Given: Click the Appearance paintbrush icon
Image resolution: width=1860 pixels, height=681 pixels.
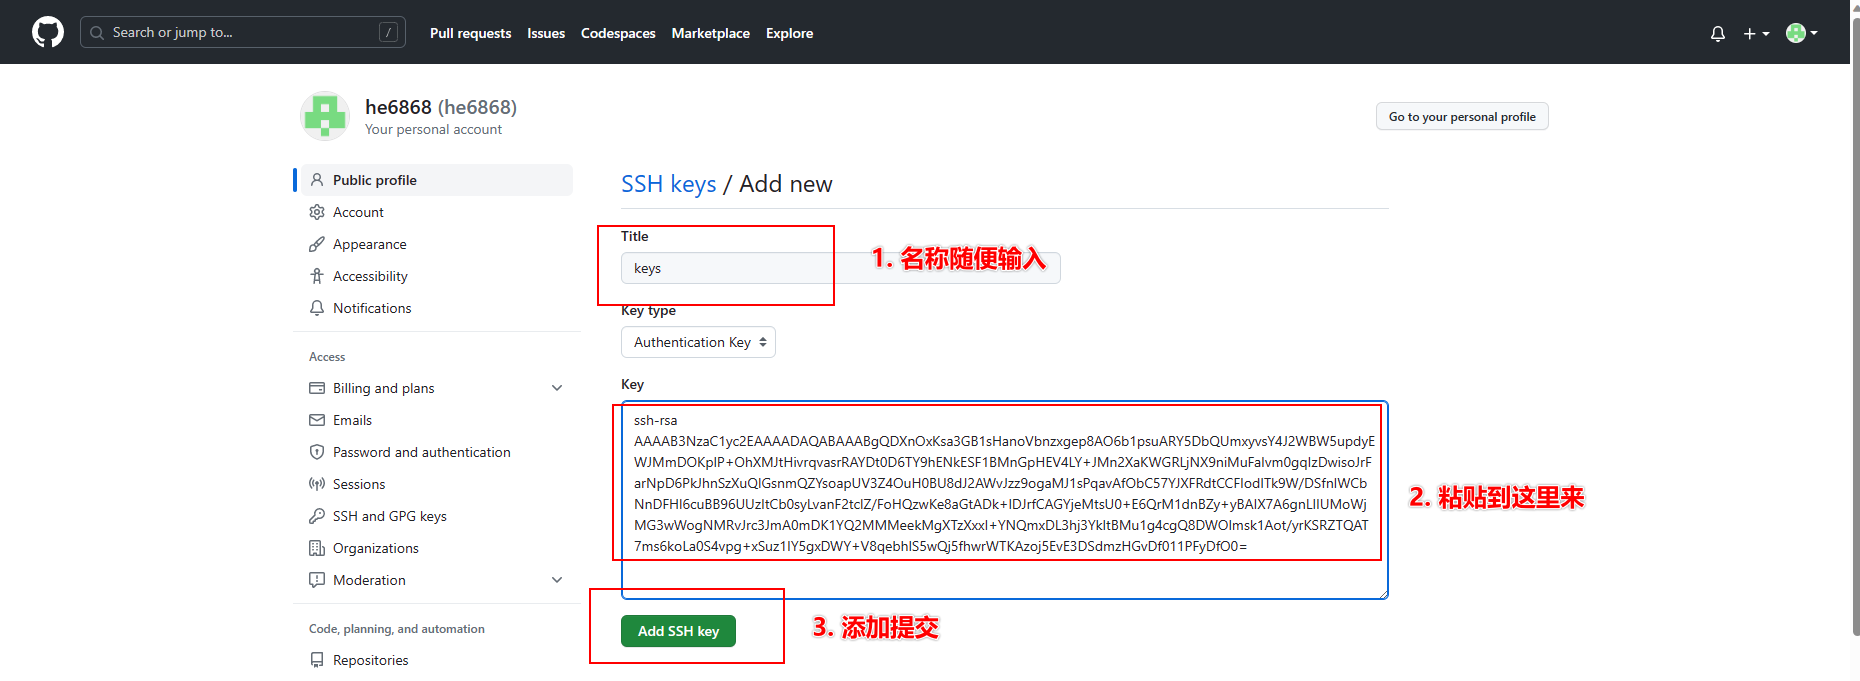Looking at the screenshot, I should 317,244.
